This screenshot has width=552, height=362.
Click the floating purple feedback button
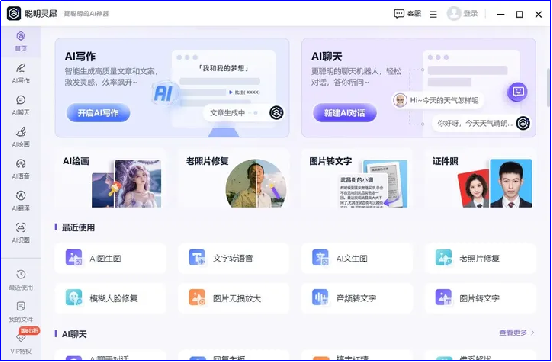[x=517, y=92]
